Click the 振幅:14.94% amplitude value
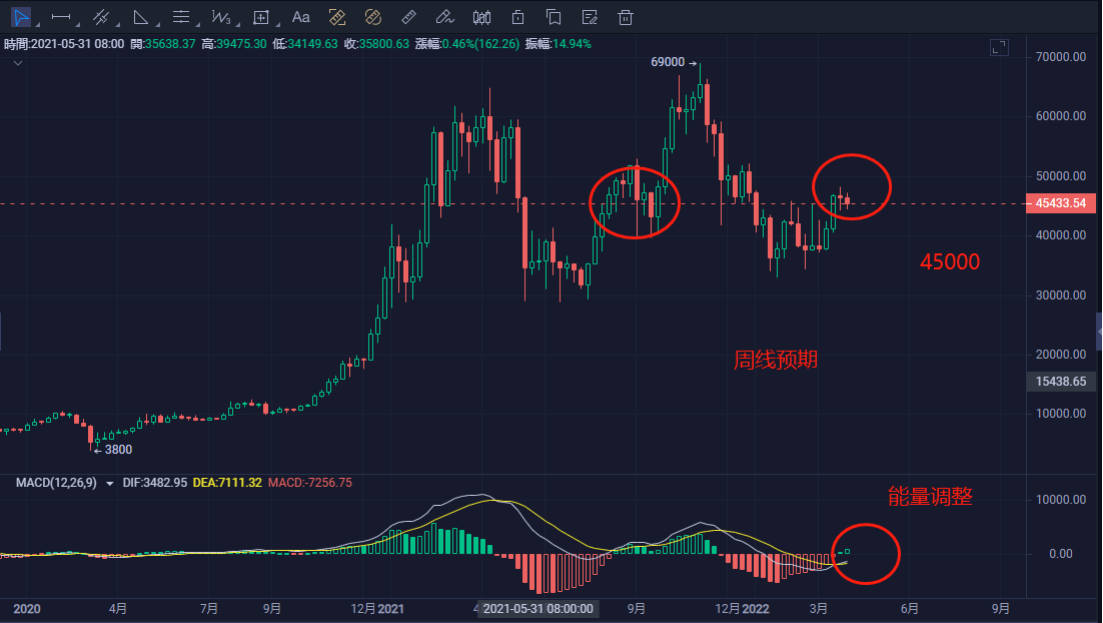This screenshot has height=623, width=1103. [559, 44]
